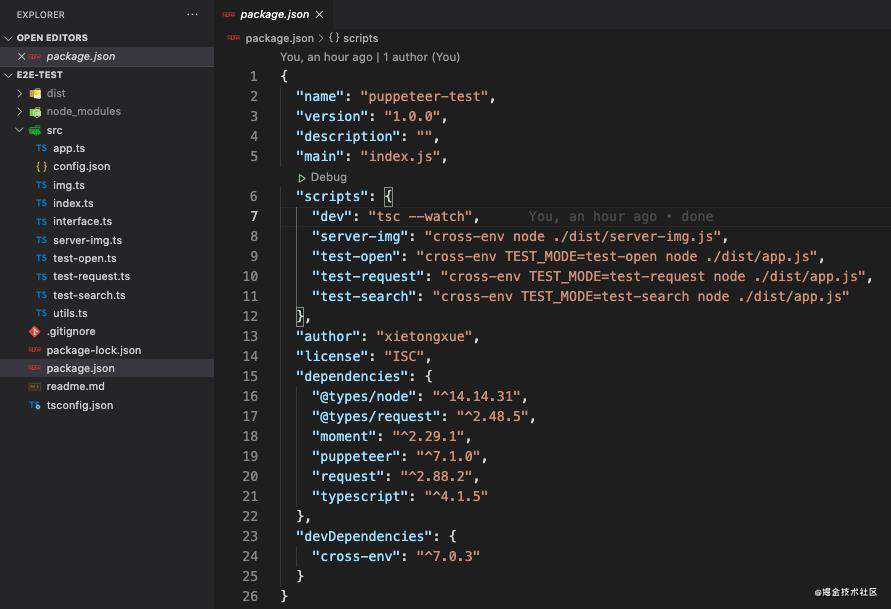Viewport: 891px width, 609px height.
Task: Click the icon beside tsconfig.json
Action: [x=35, y=405]
